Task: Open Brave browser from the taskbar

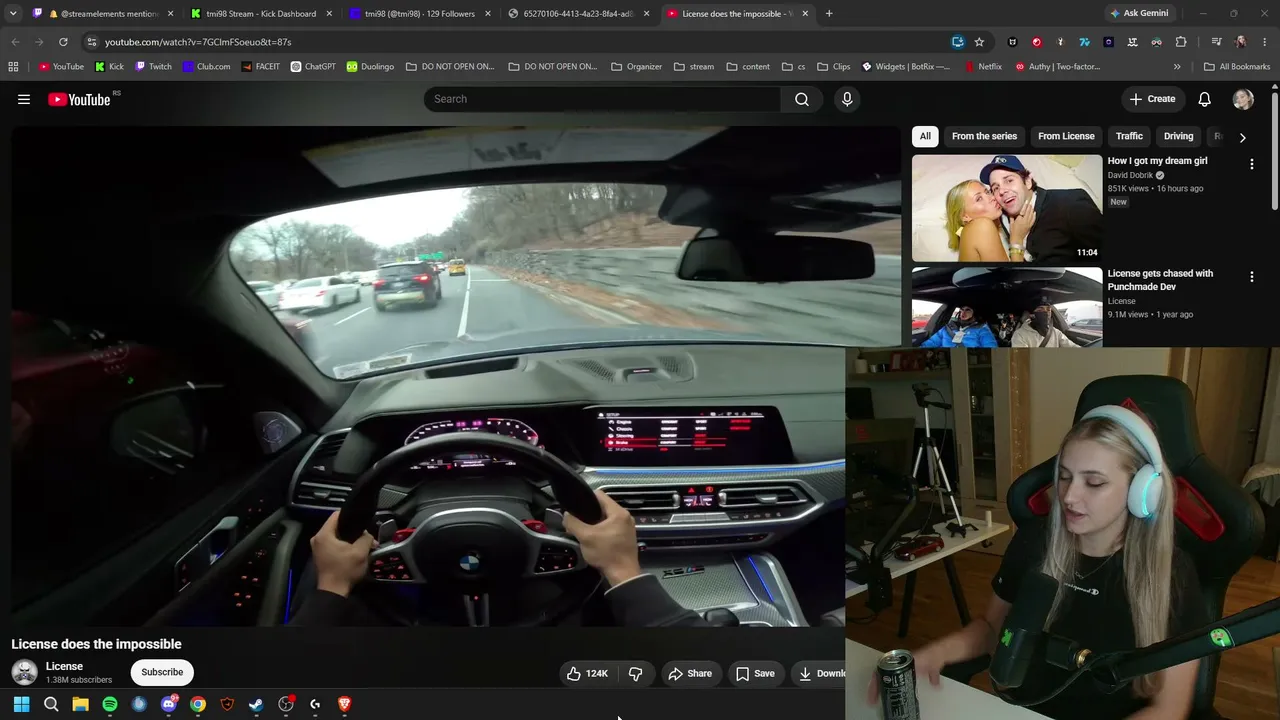Action: [x=345, y=704]
